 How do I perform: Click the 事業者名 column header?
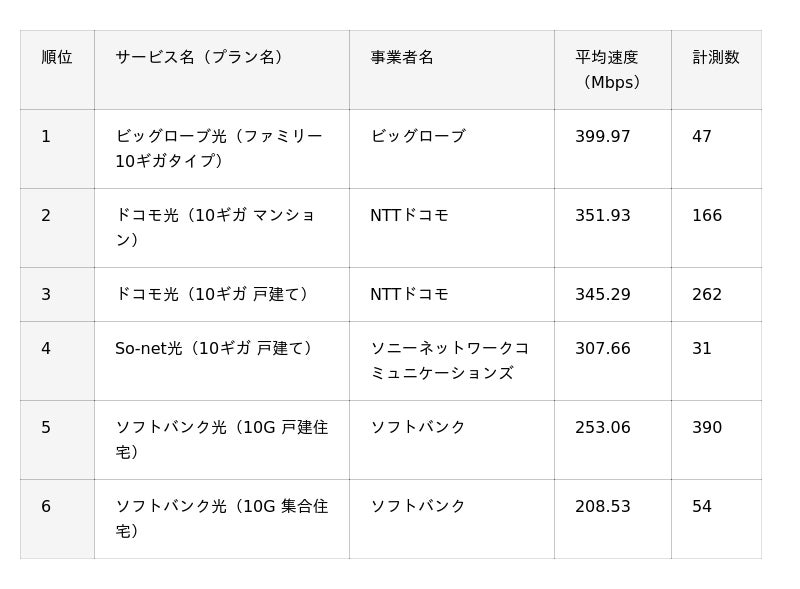(452, 70)
